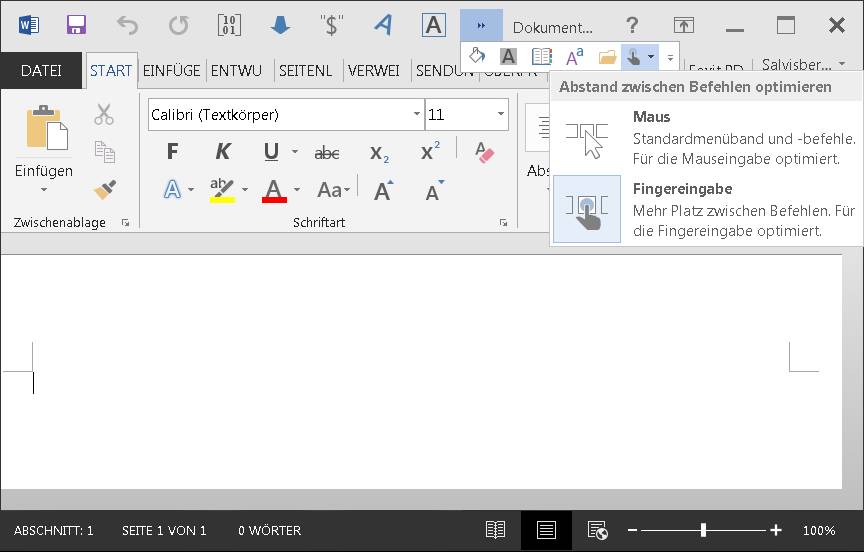Click the paint bucket shading icon

(477, 56)
